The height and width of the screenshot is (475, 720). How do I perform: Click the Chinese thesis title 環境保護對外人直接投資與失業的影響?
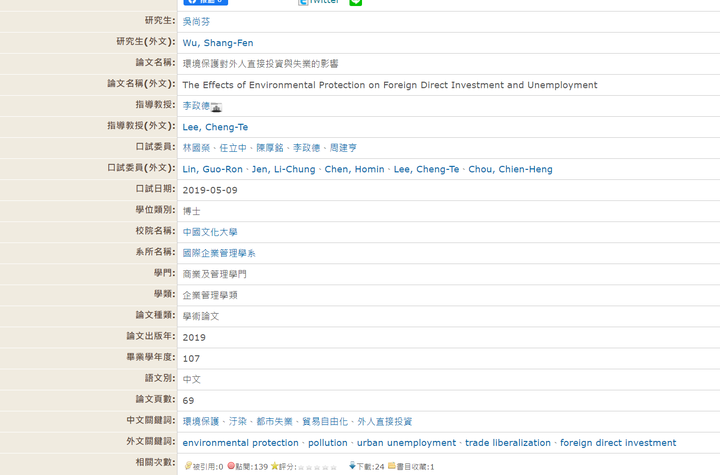click(x=260, y=64)
